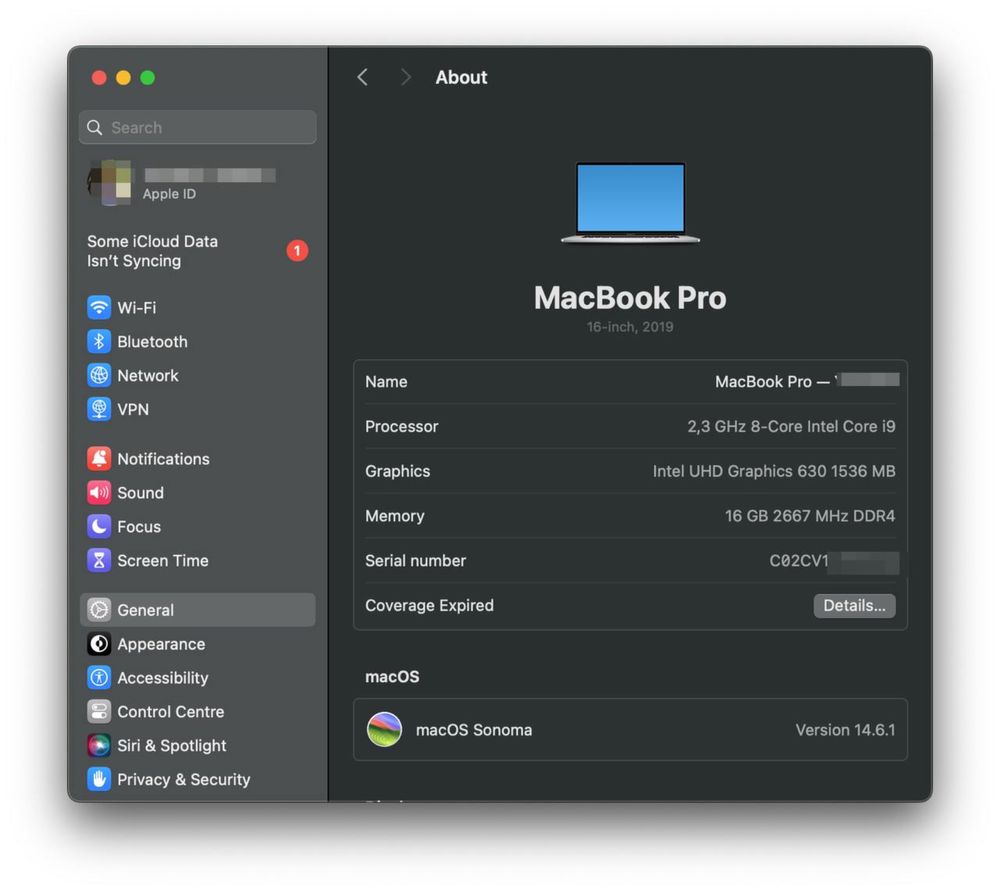Open the Apple ID account row
The height and width of the screenshot is (892, 1000).
point(198,183)
